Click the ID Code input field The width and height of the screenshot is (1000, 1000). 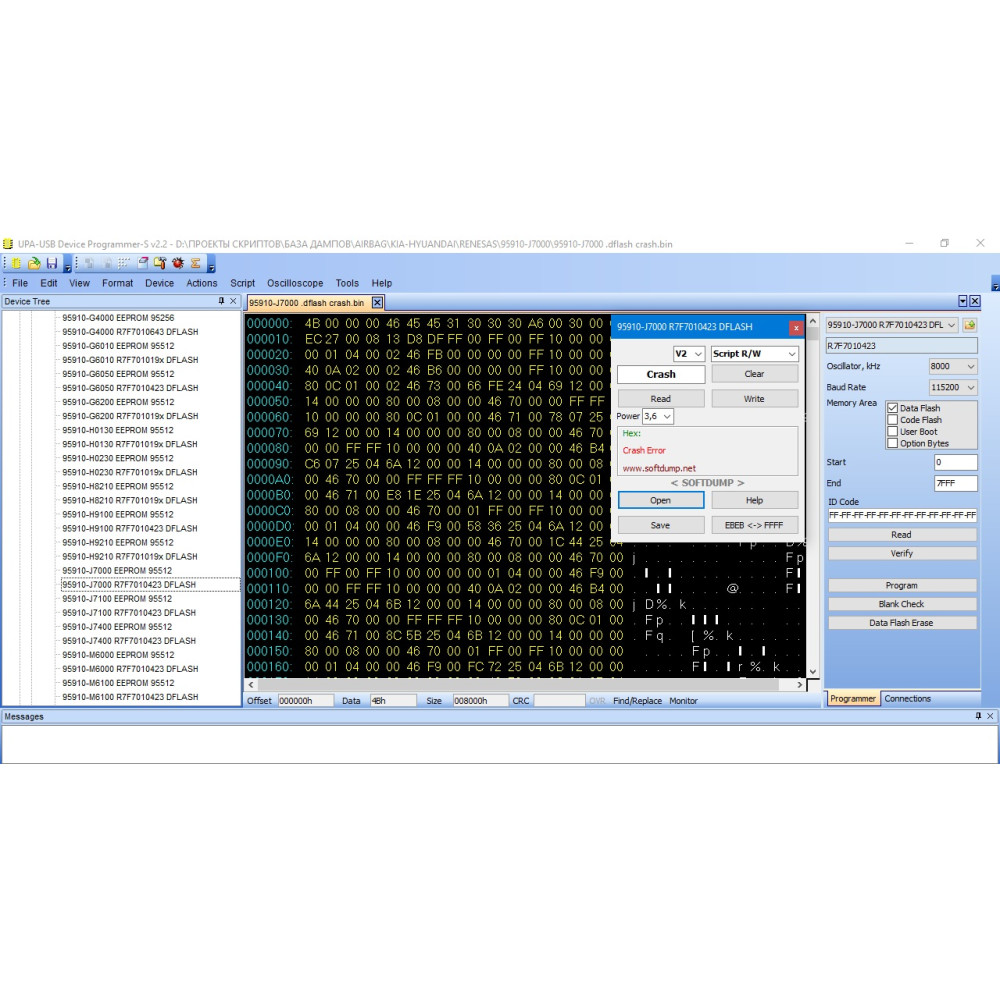(x=902, y=515)
